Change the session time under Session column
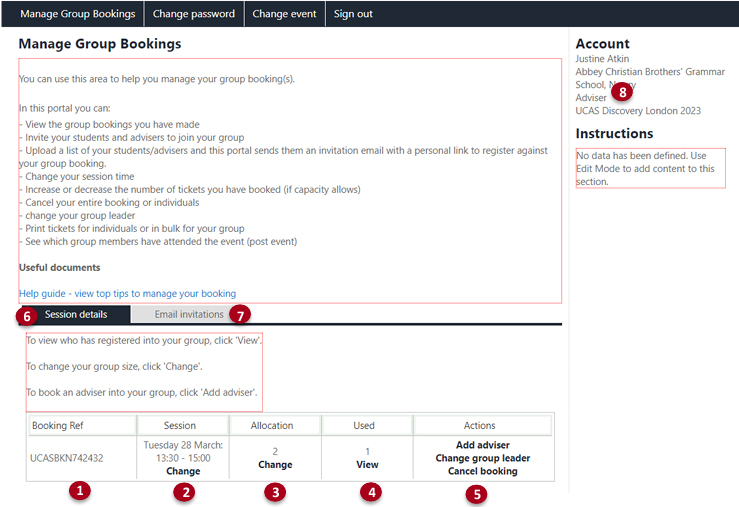This screenshot has height=507, width=739. tap(183, 471)
